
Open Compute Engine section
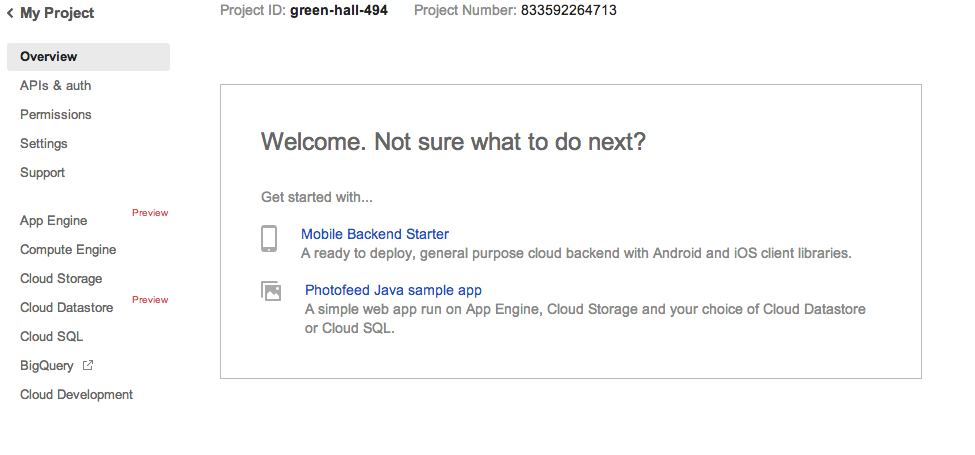tap(68, 250)
